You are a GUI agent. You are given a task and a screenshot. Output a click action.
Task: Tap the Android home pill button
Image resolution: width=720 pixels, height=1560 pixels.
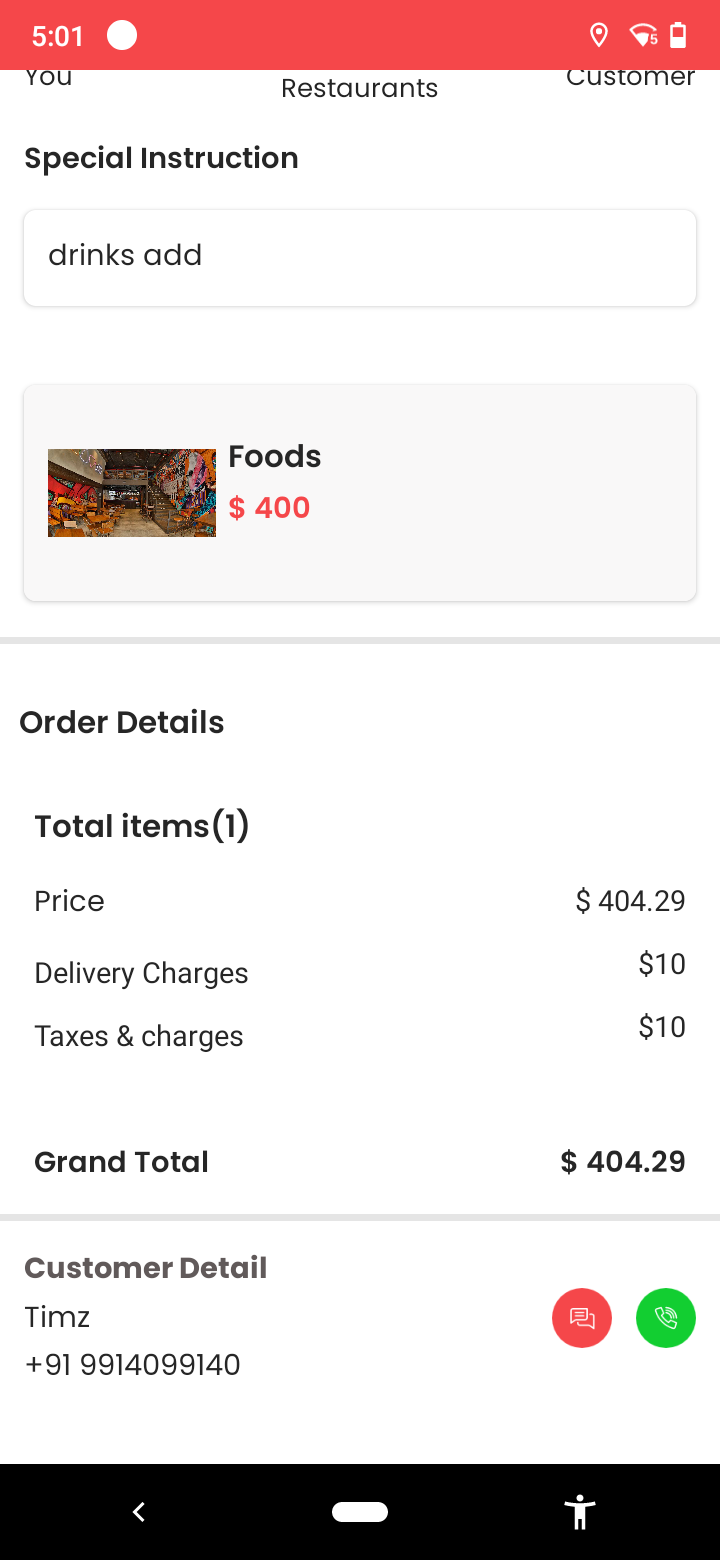360,1512
